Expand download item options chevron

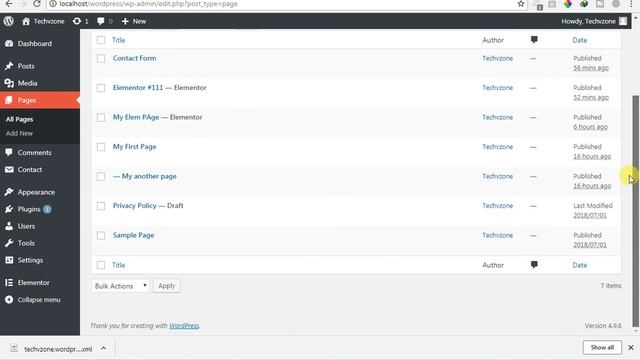[x=104, y=349]
